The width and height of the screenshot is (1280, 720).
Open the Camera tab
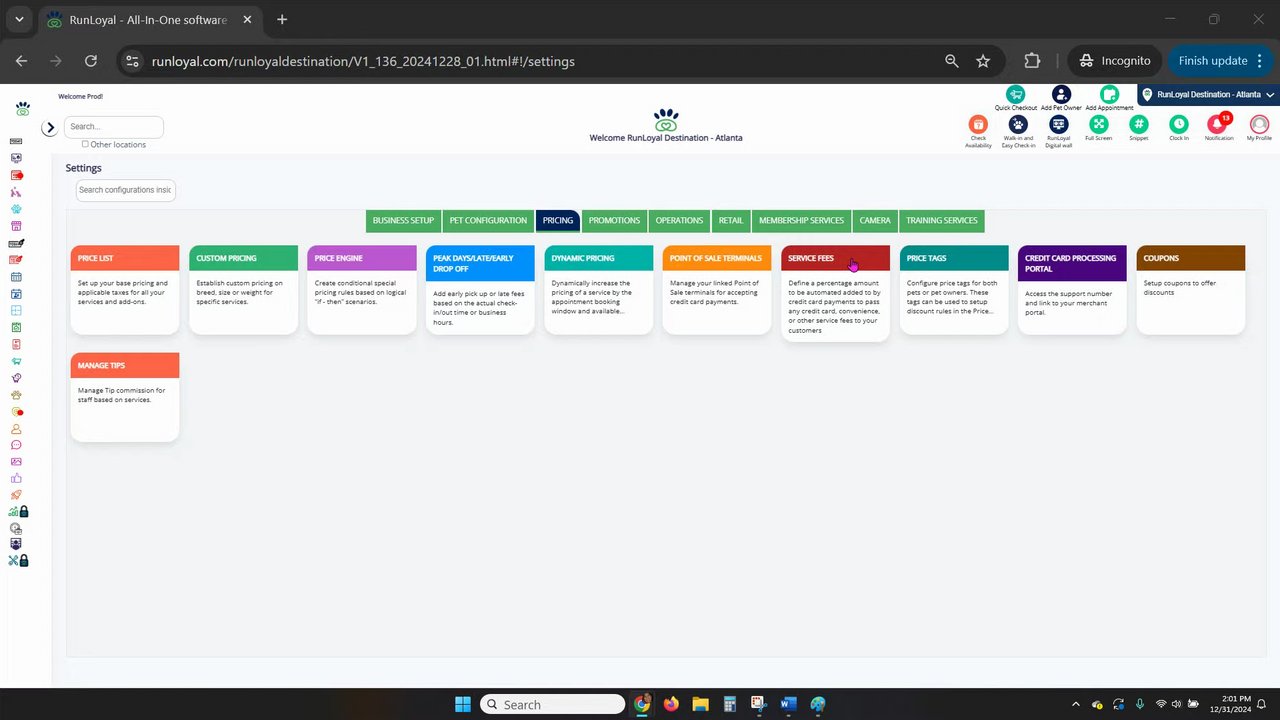[x=875, y=220]
